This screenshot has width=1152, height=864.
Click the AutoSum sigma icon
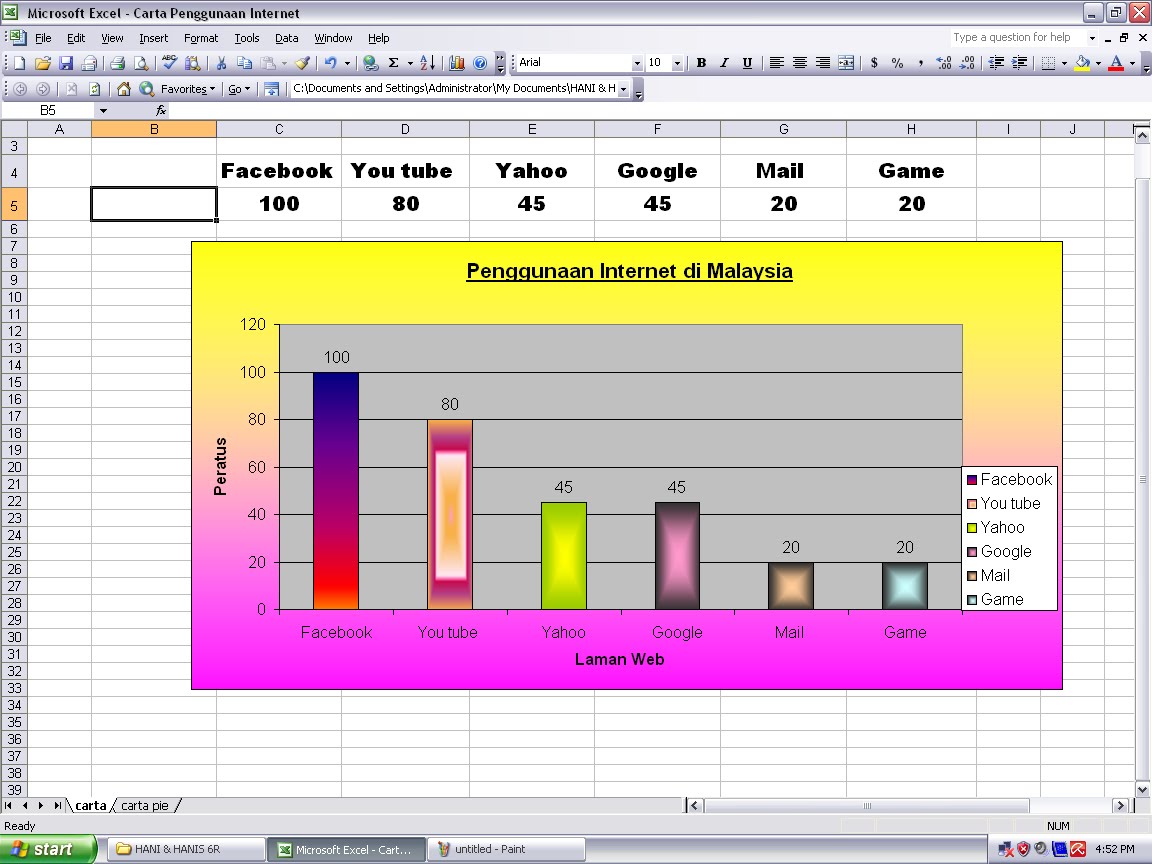tap(394, 63)
